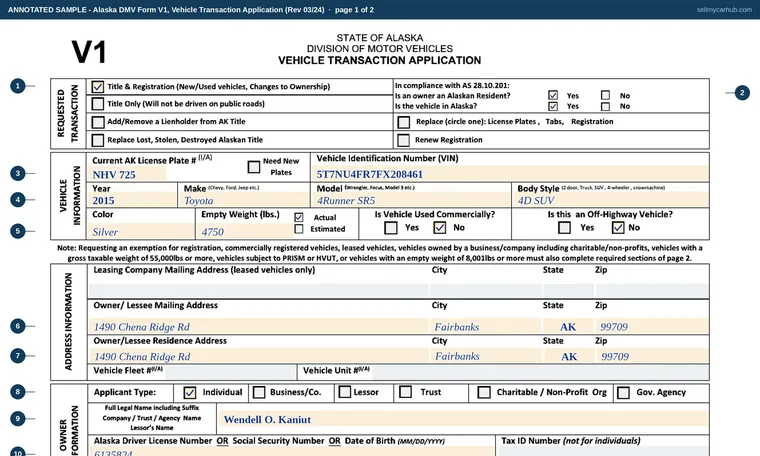Viewport: 760px width, 456px height.
Task: Click the Mailing Address City field Fairbanks
Action: point(485,326)
